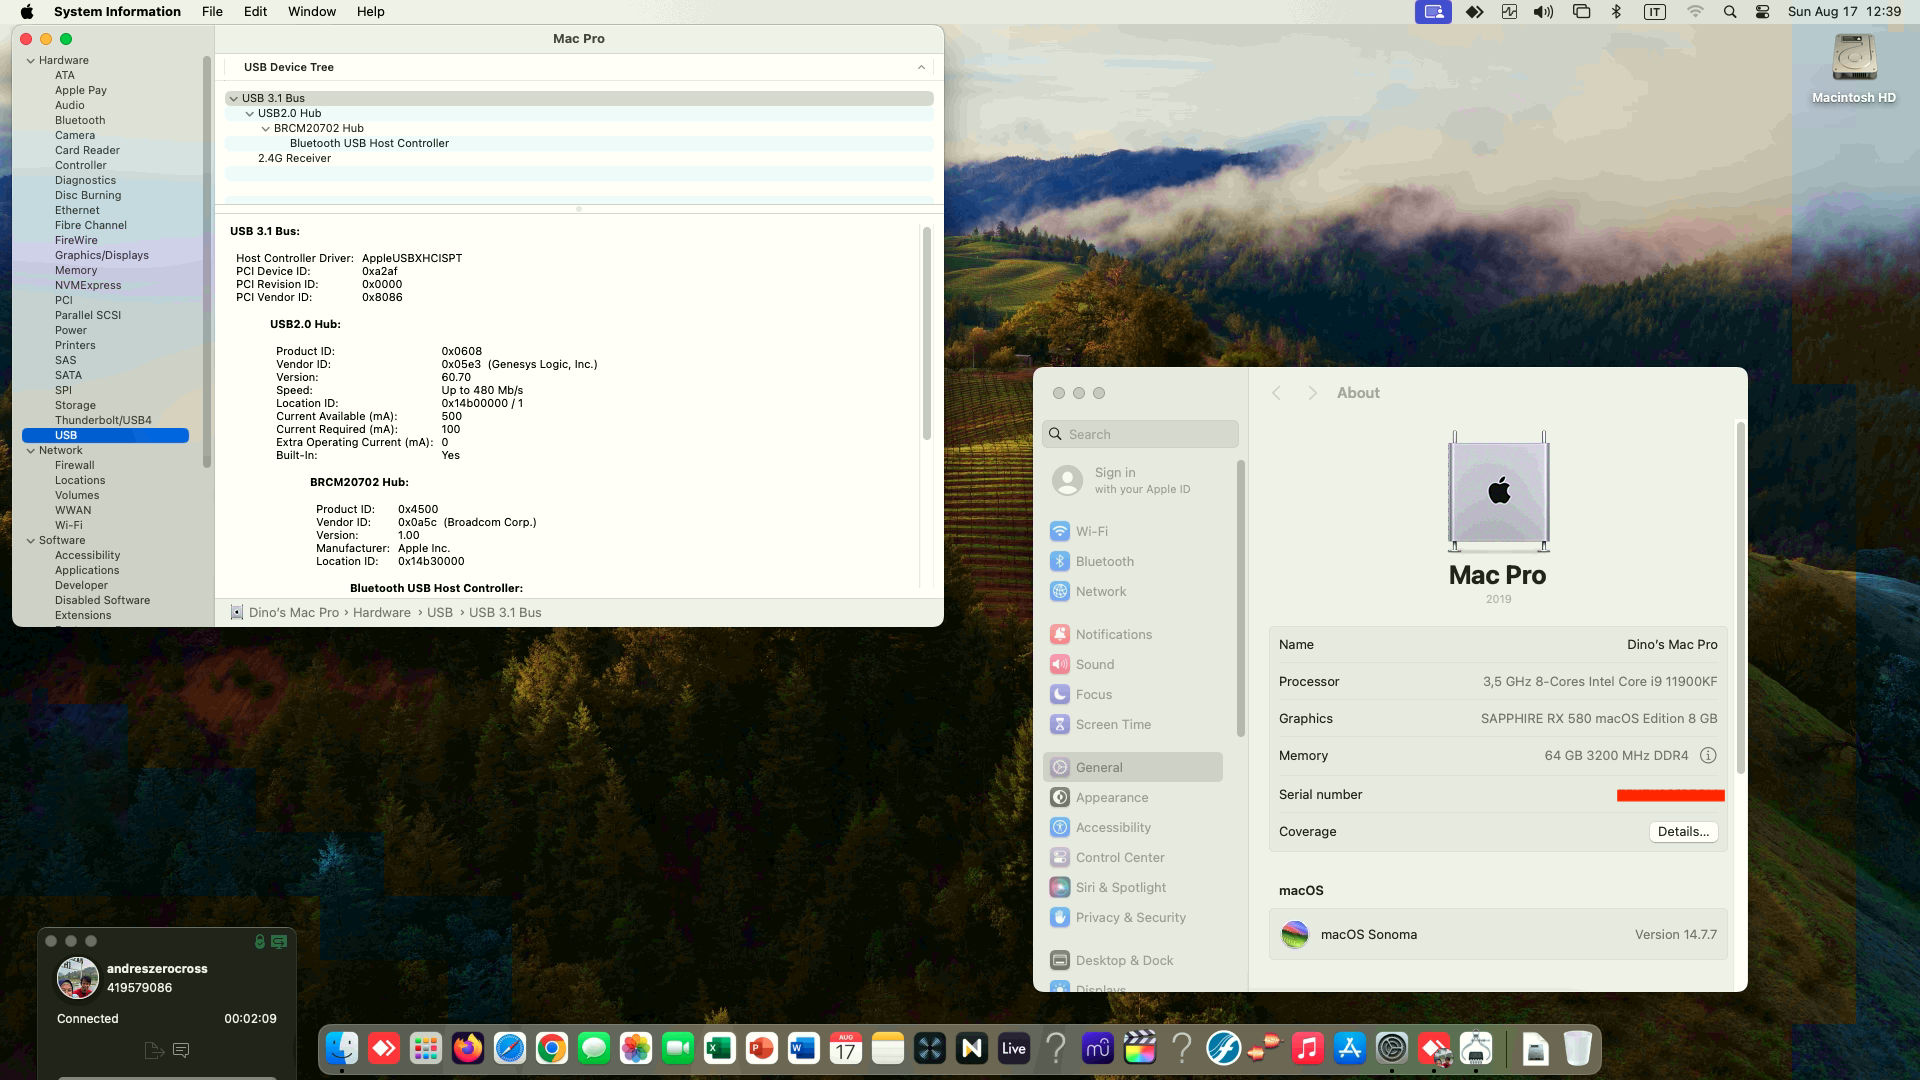This screenshot has height=1080, width=1920.
Task: Select Thunderbolt/USB4 in the Hardware list
Action: tap(103, 420)
